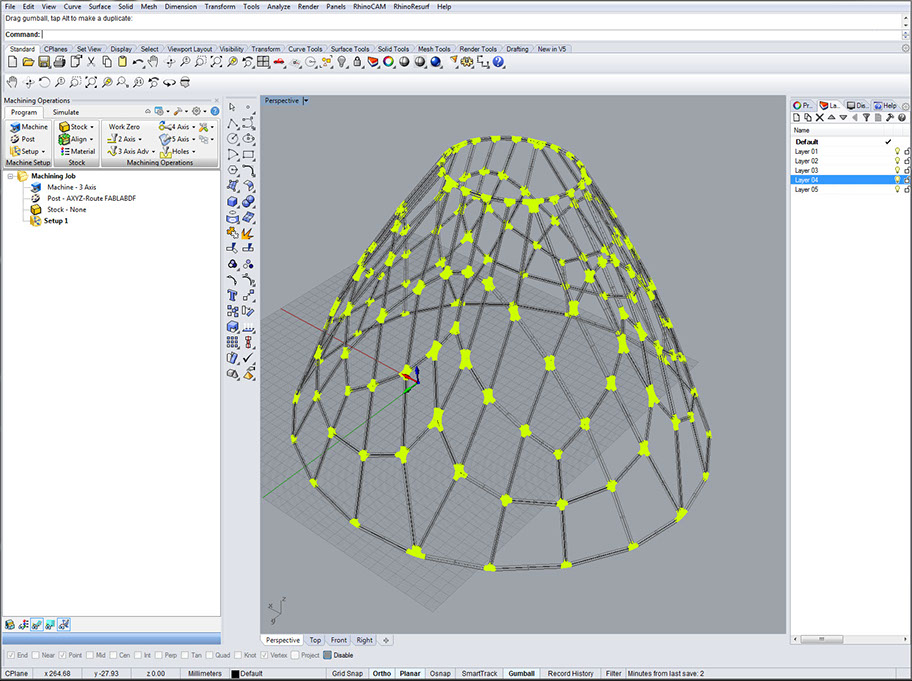Toggle Grid Snap in the status bar

(x=347, y=673)
